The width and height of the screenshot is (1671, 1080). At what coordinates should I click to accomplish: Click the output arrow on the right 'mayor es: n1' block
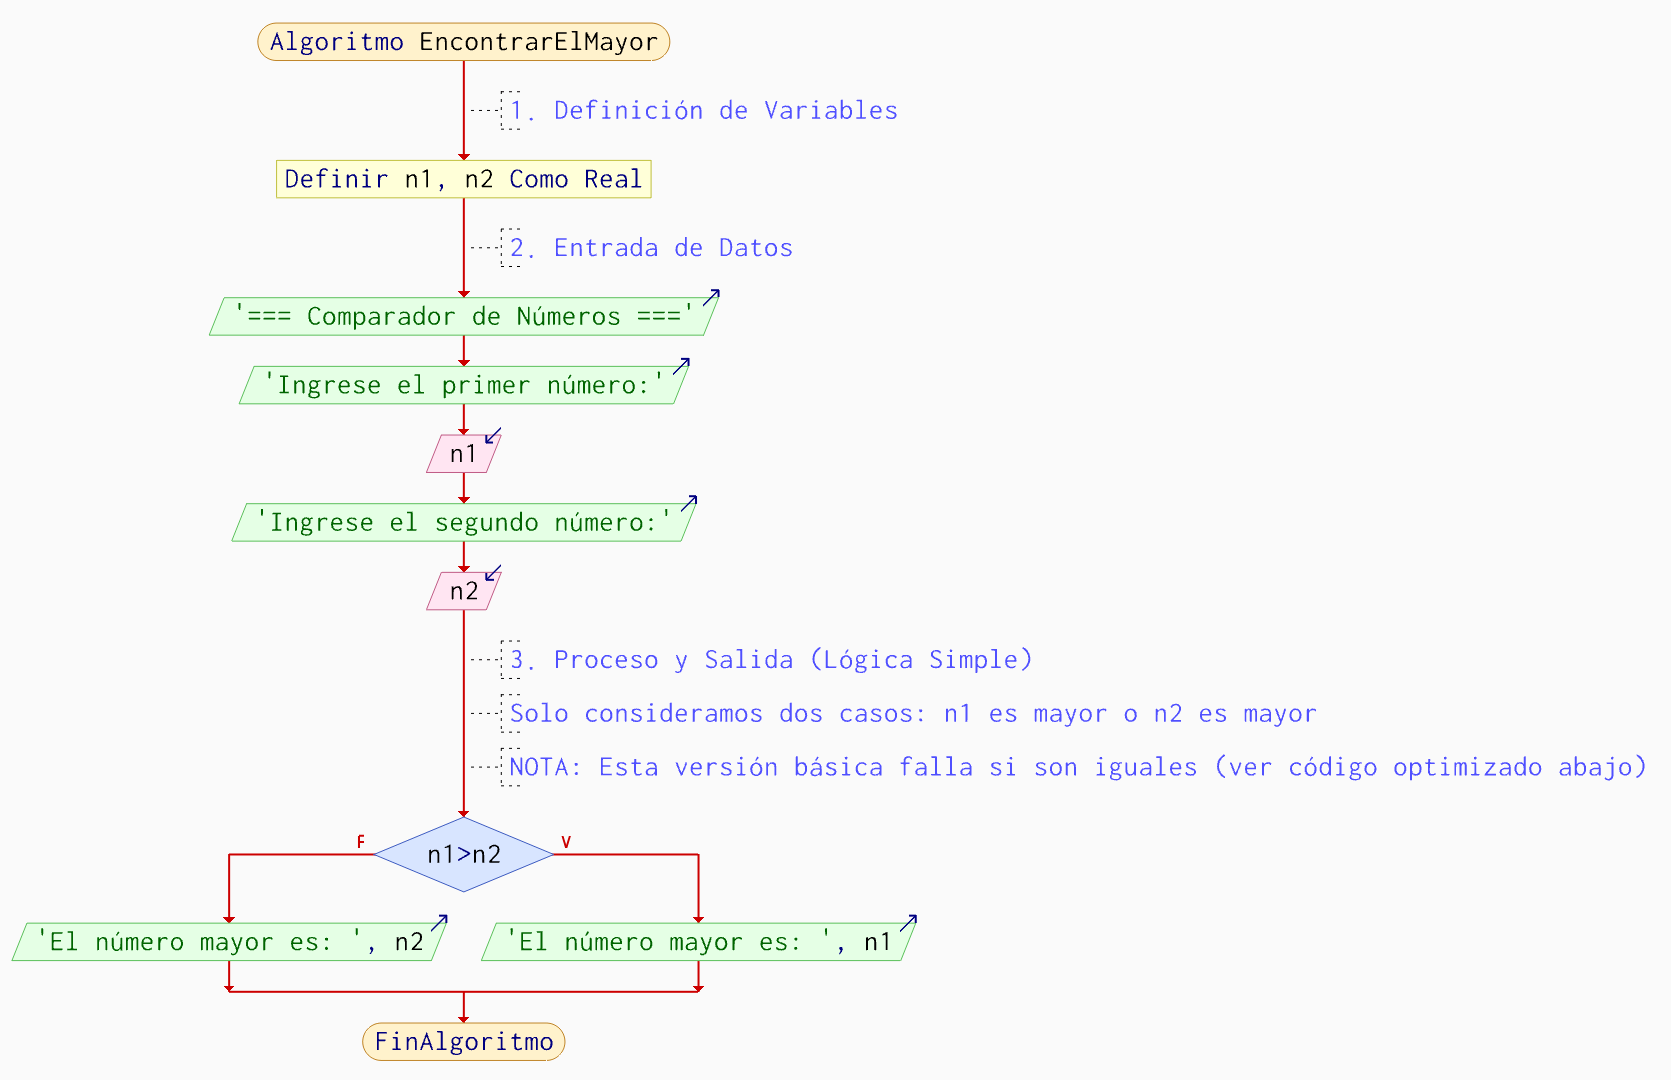pos(908,922)
